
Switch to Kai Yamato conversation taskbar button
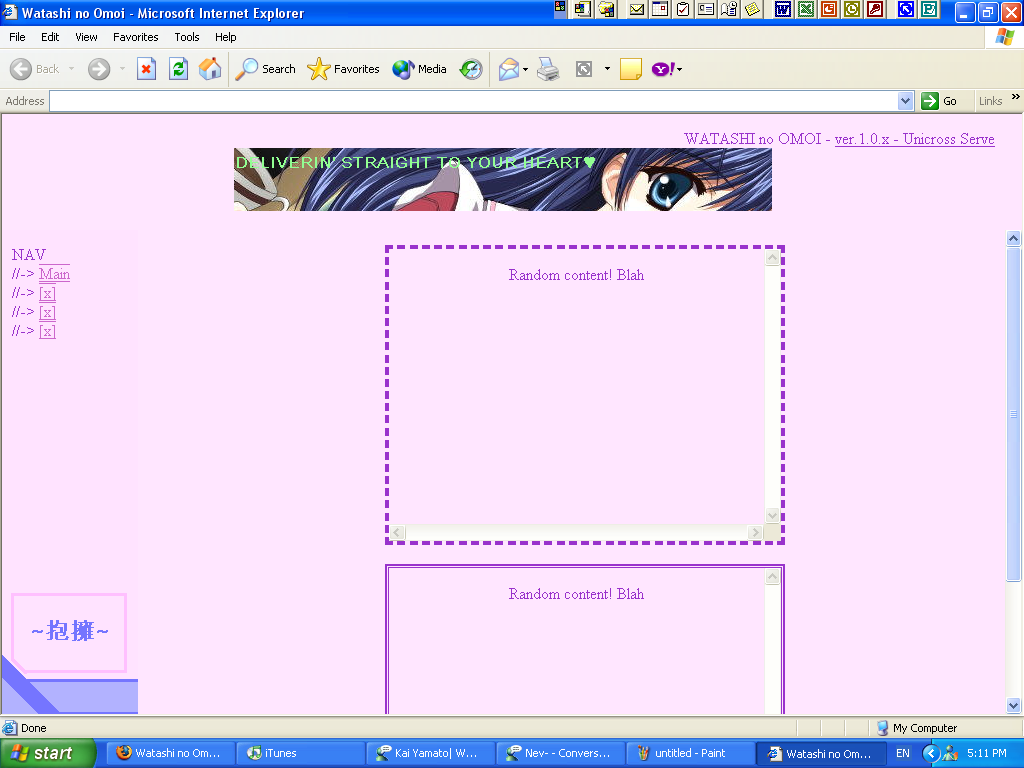click(429, 753)
